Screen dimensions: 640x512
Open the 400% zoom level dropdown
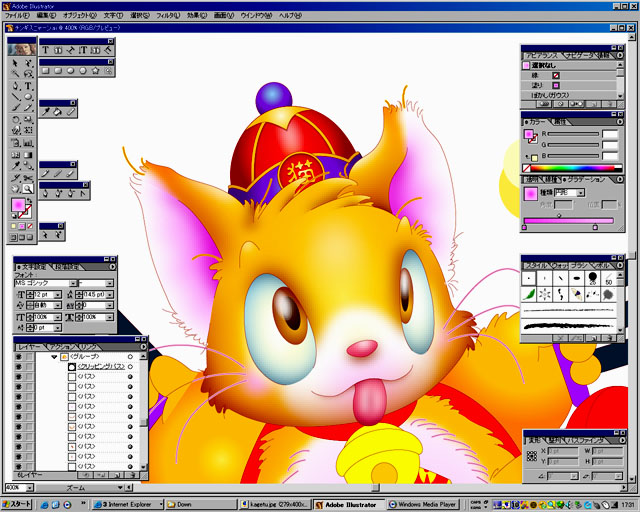29,488
